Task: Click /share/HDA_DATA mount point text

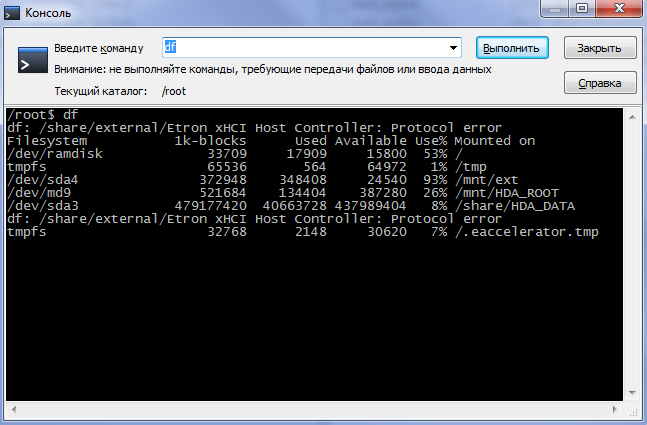Action: click(x=515, y=205)
